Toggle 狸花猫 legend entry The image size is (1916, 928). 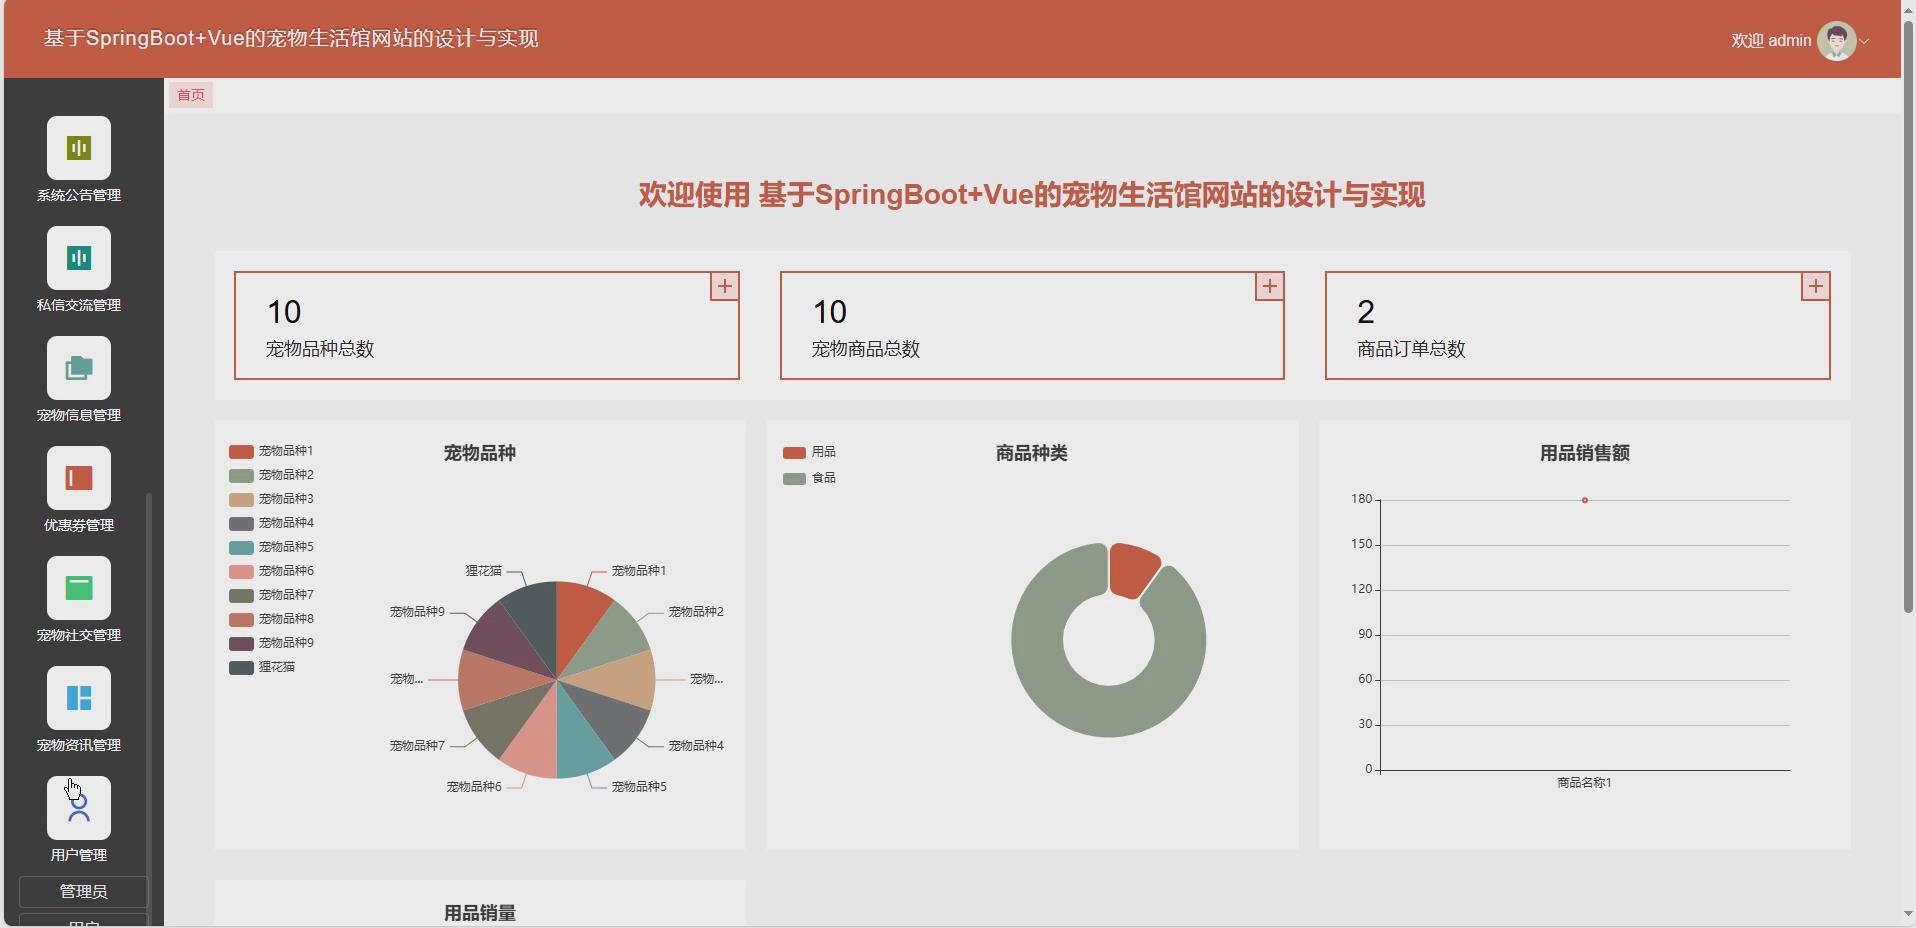pos(262,667)
